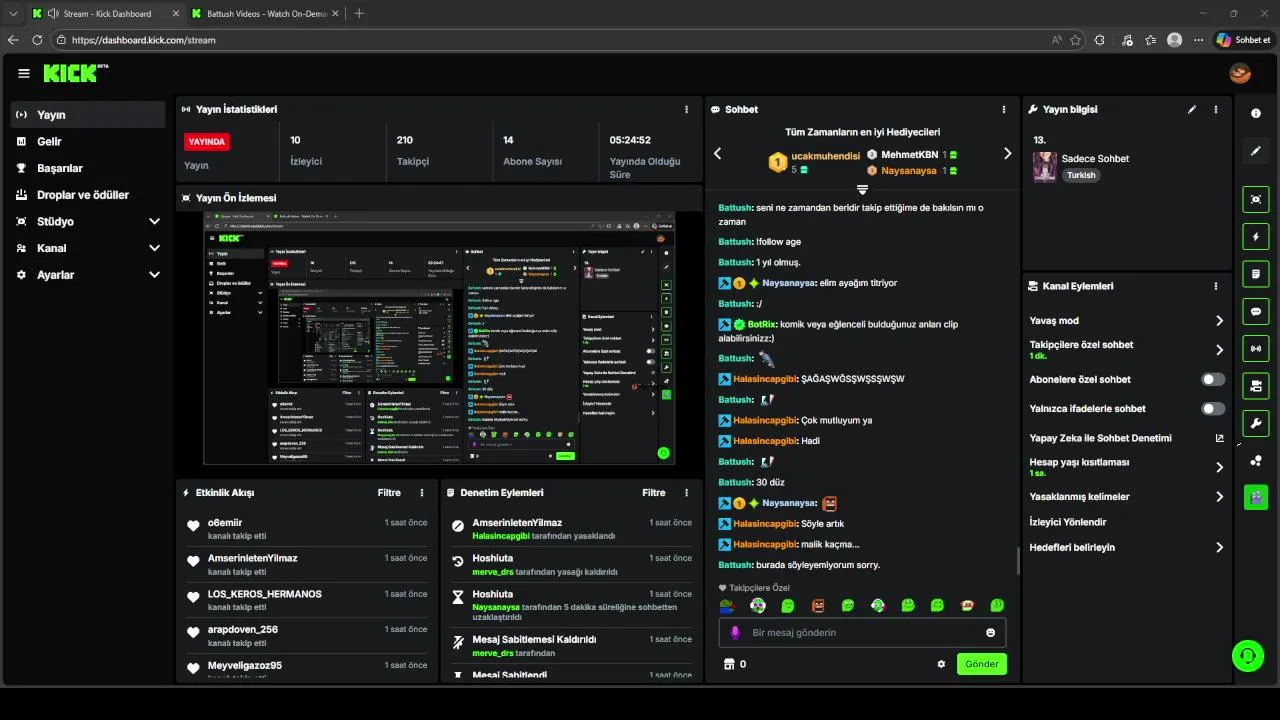Select Yayın in left sidebar

pyautogui.click(x=88, y=115)
